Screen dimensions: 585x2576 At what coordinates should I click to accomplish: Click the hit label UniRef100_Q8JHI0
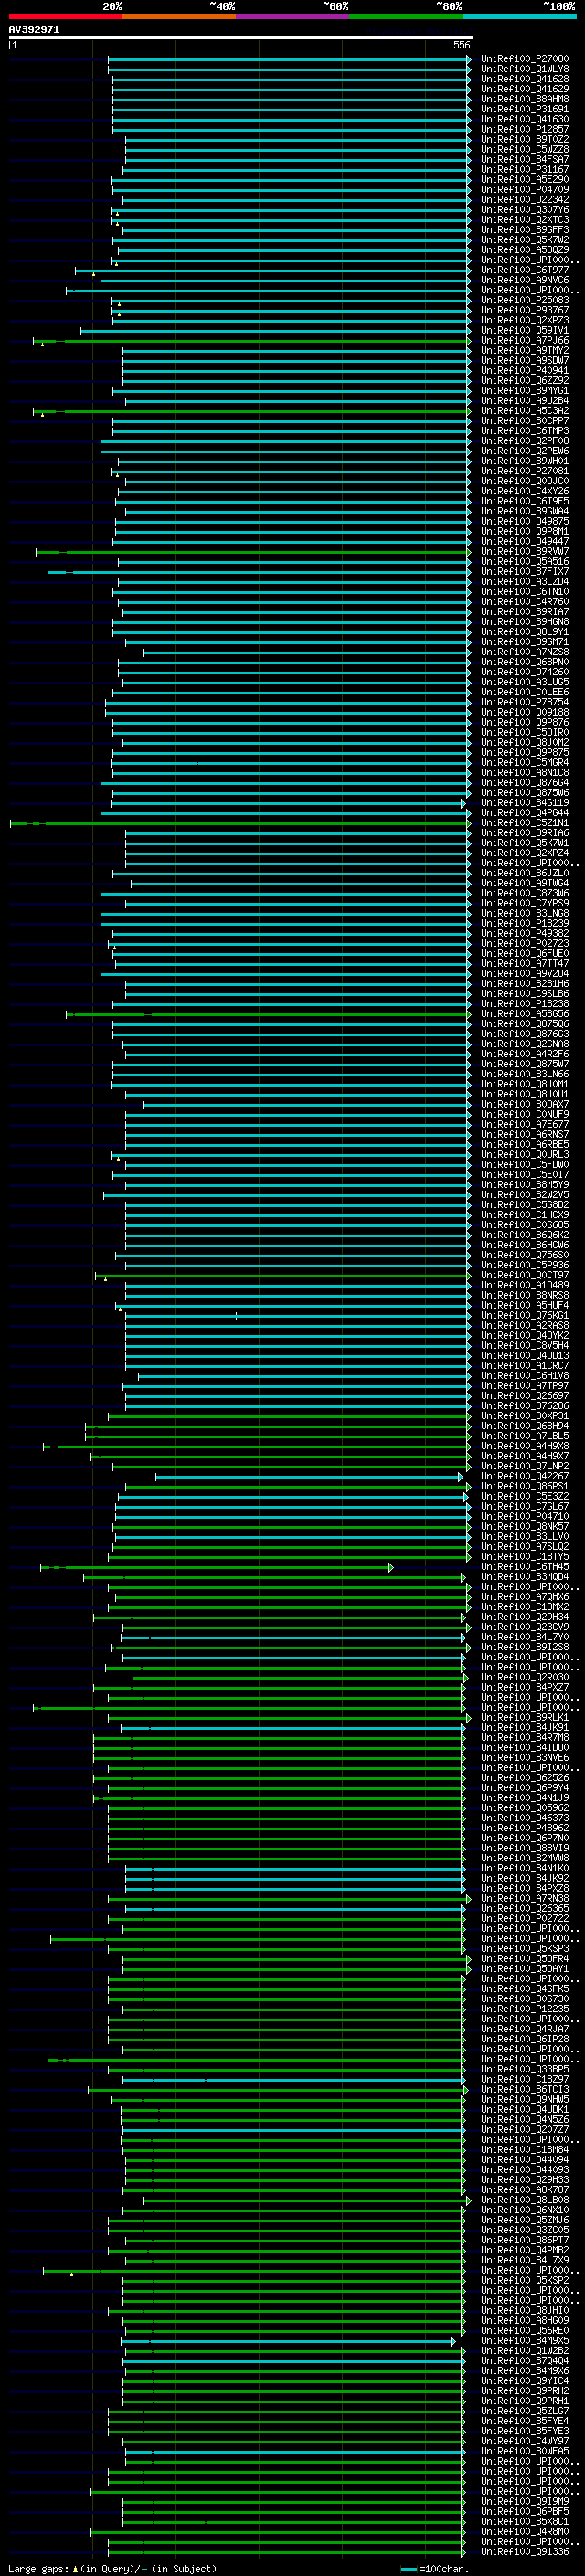525,2311
